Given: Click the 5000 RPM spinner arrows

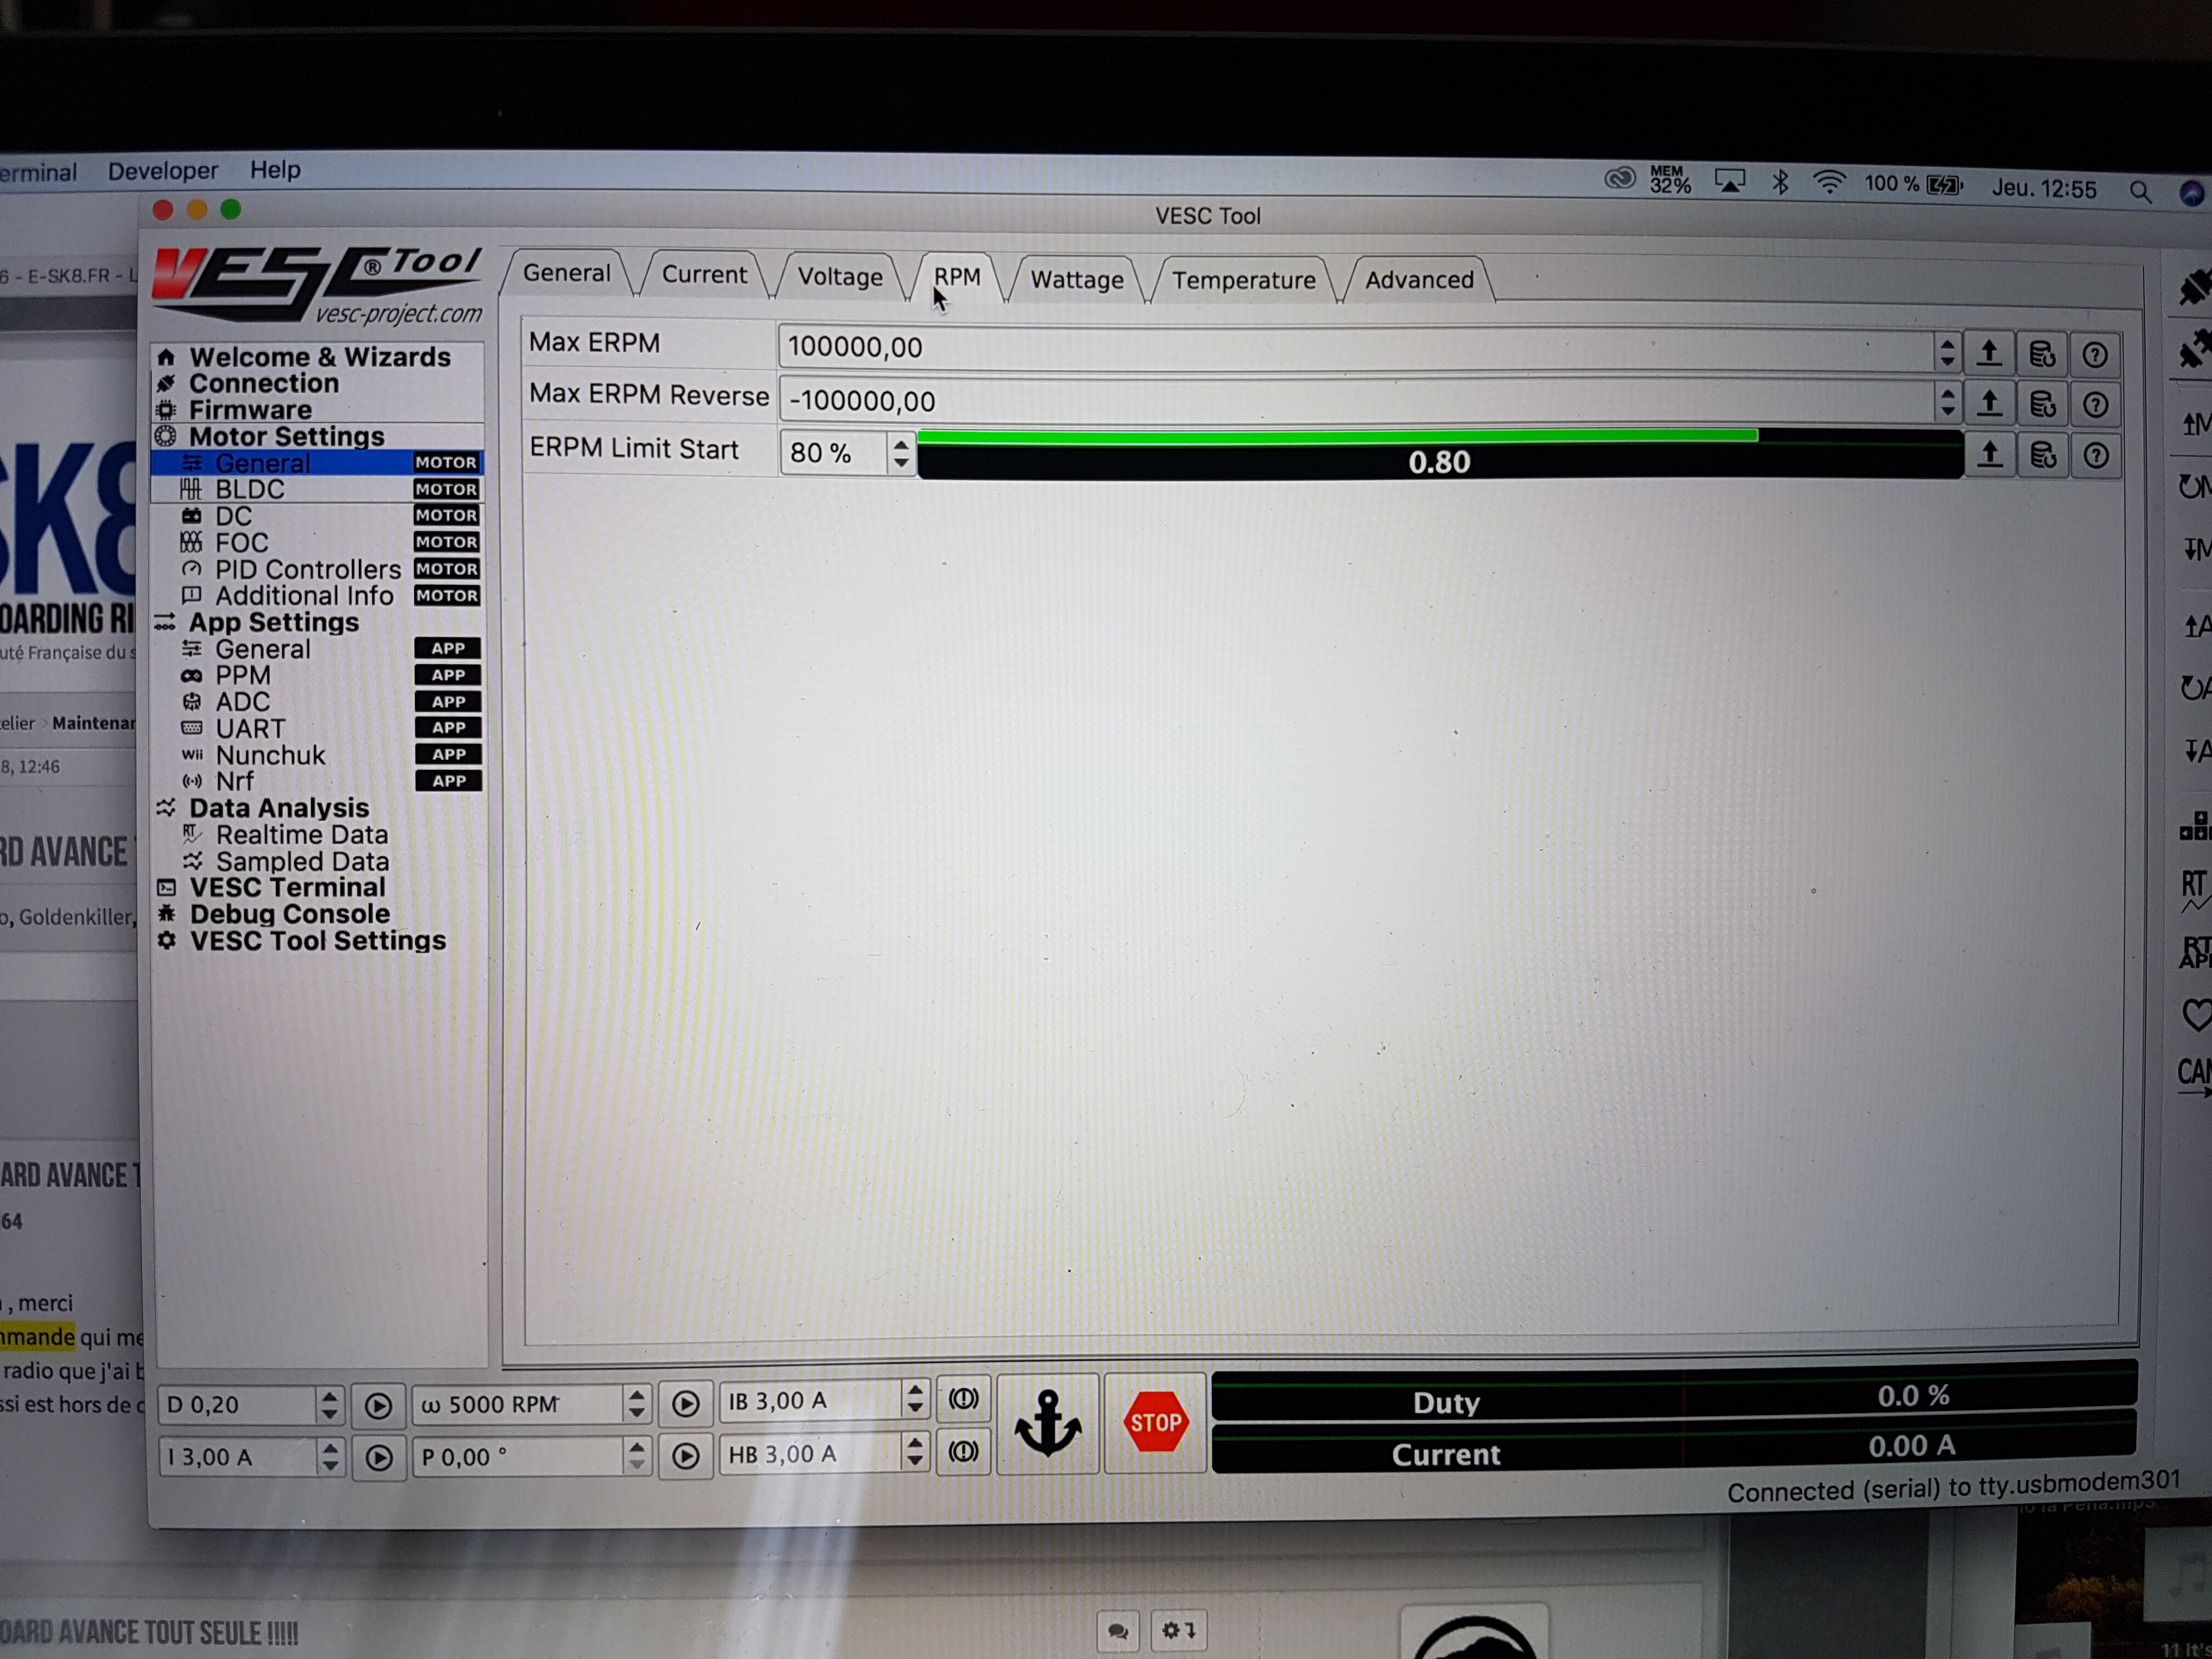Looking at the screenshot, I should tap(636, 1404).
